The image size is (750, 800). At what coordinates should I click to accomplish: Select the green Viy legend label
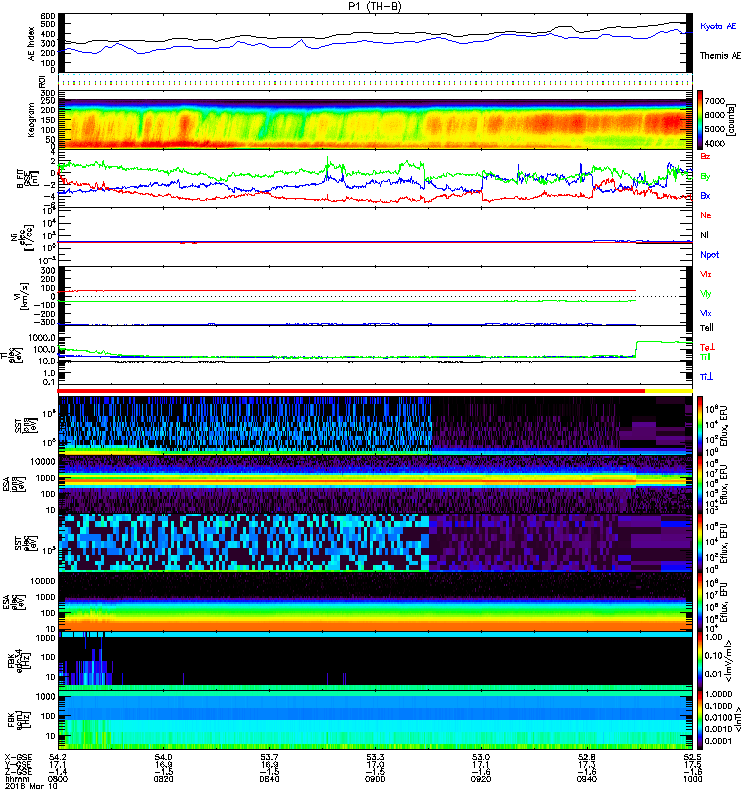pyautogui.click(x=705, y=294)
